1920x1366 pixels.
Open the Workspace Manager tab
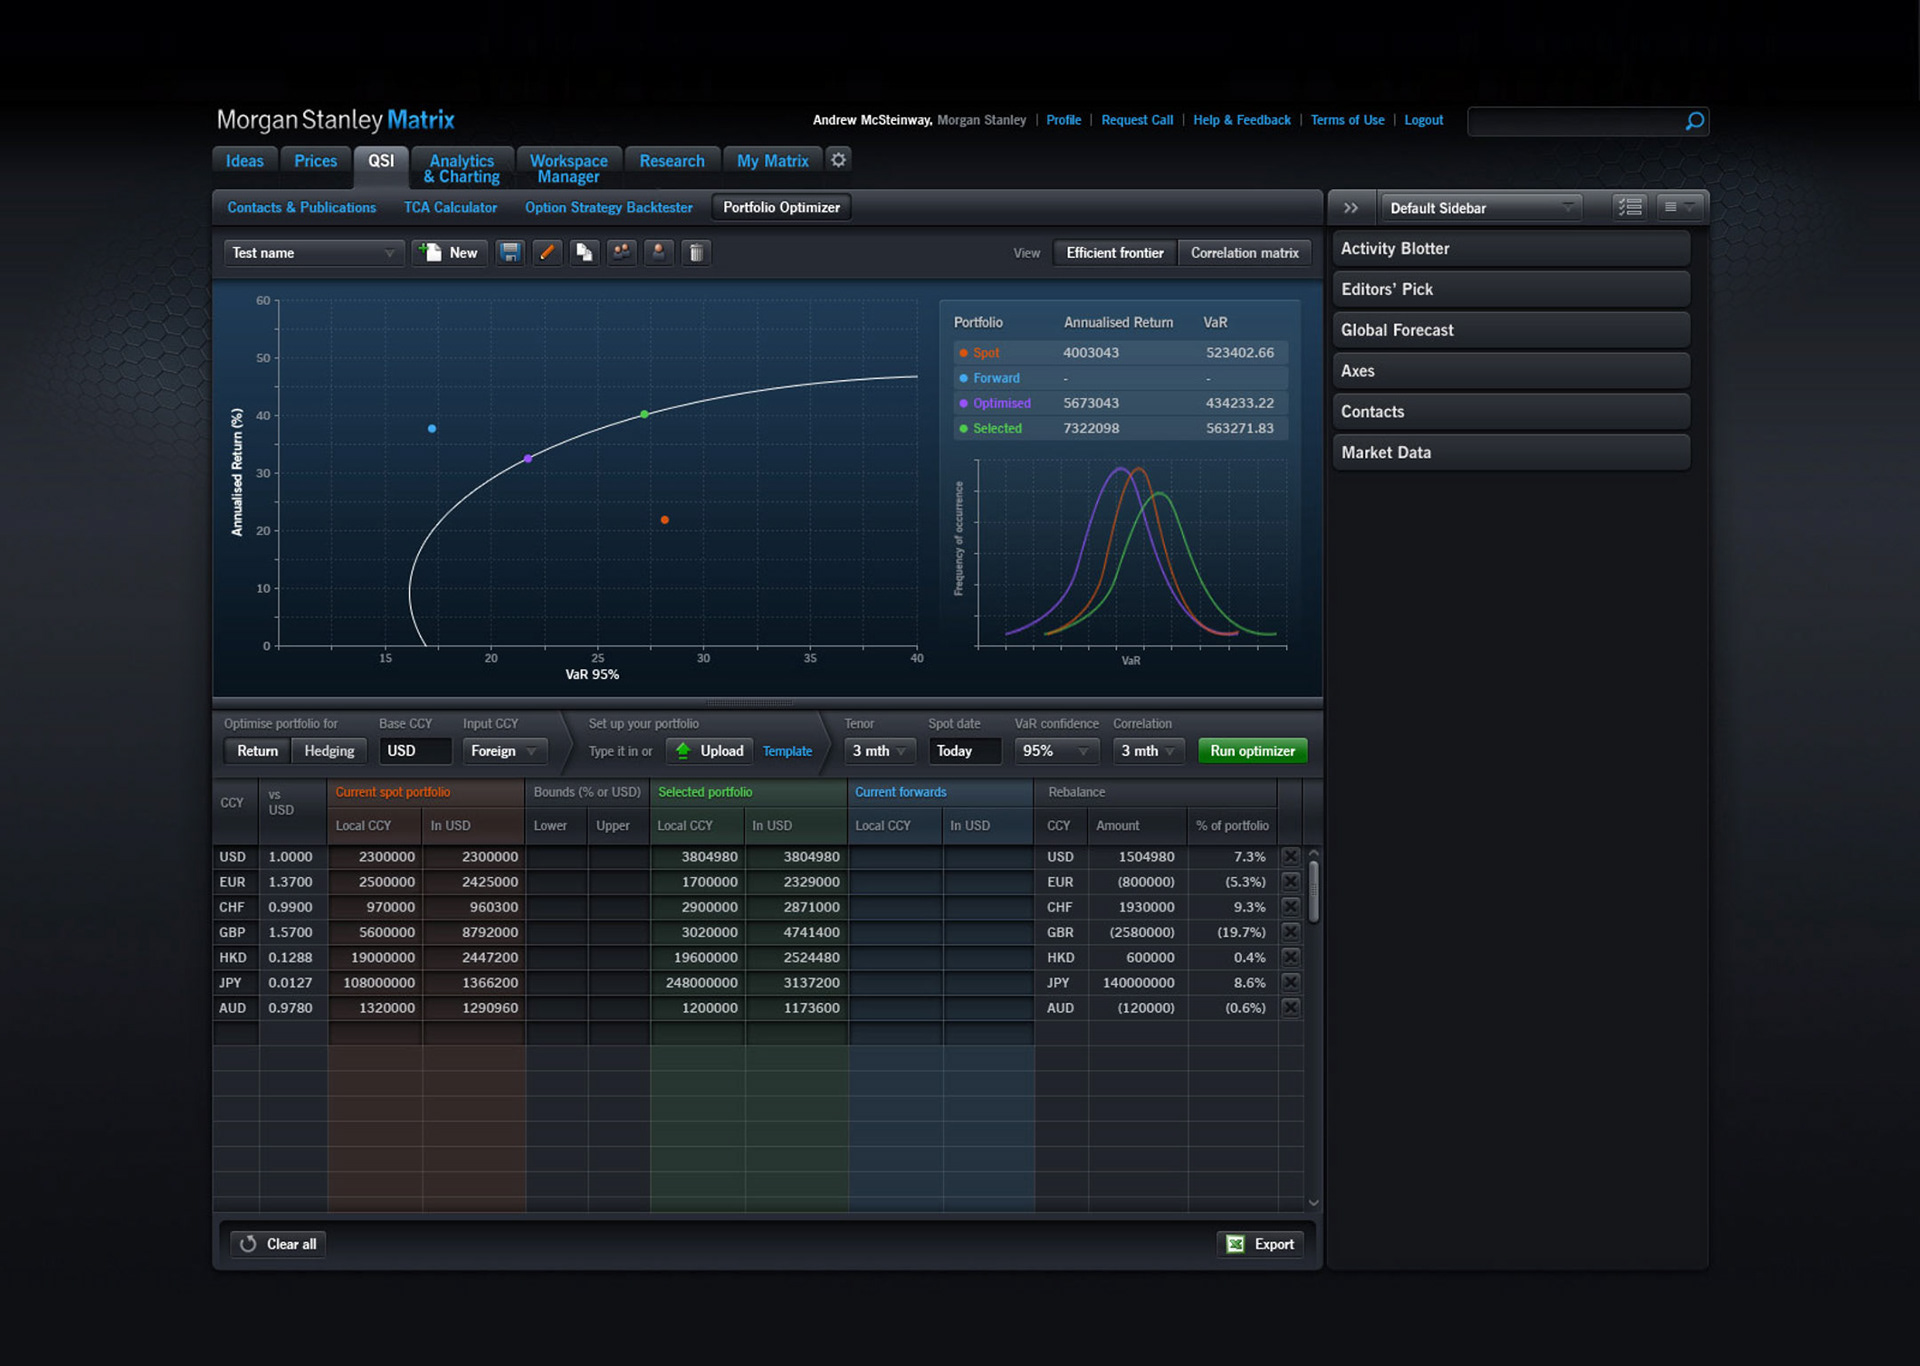point(569,168)
